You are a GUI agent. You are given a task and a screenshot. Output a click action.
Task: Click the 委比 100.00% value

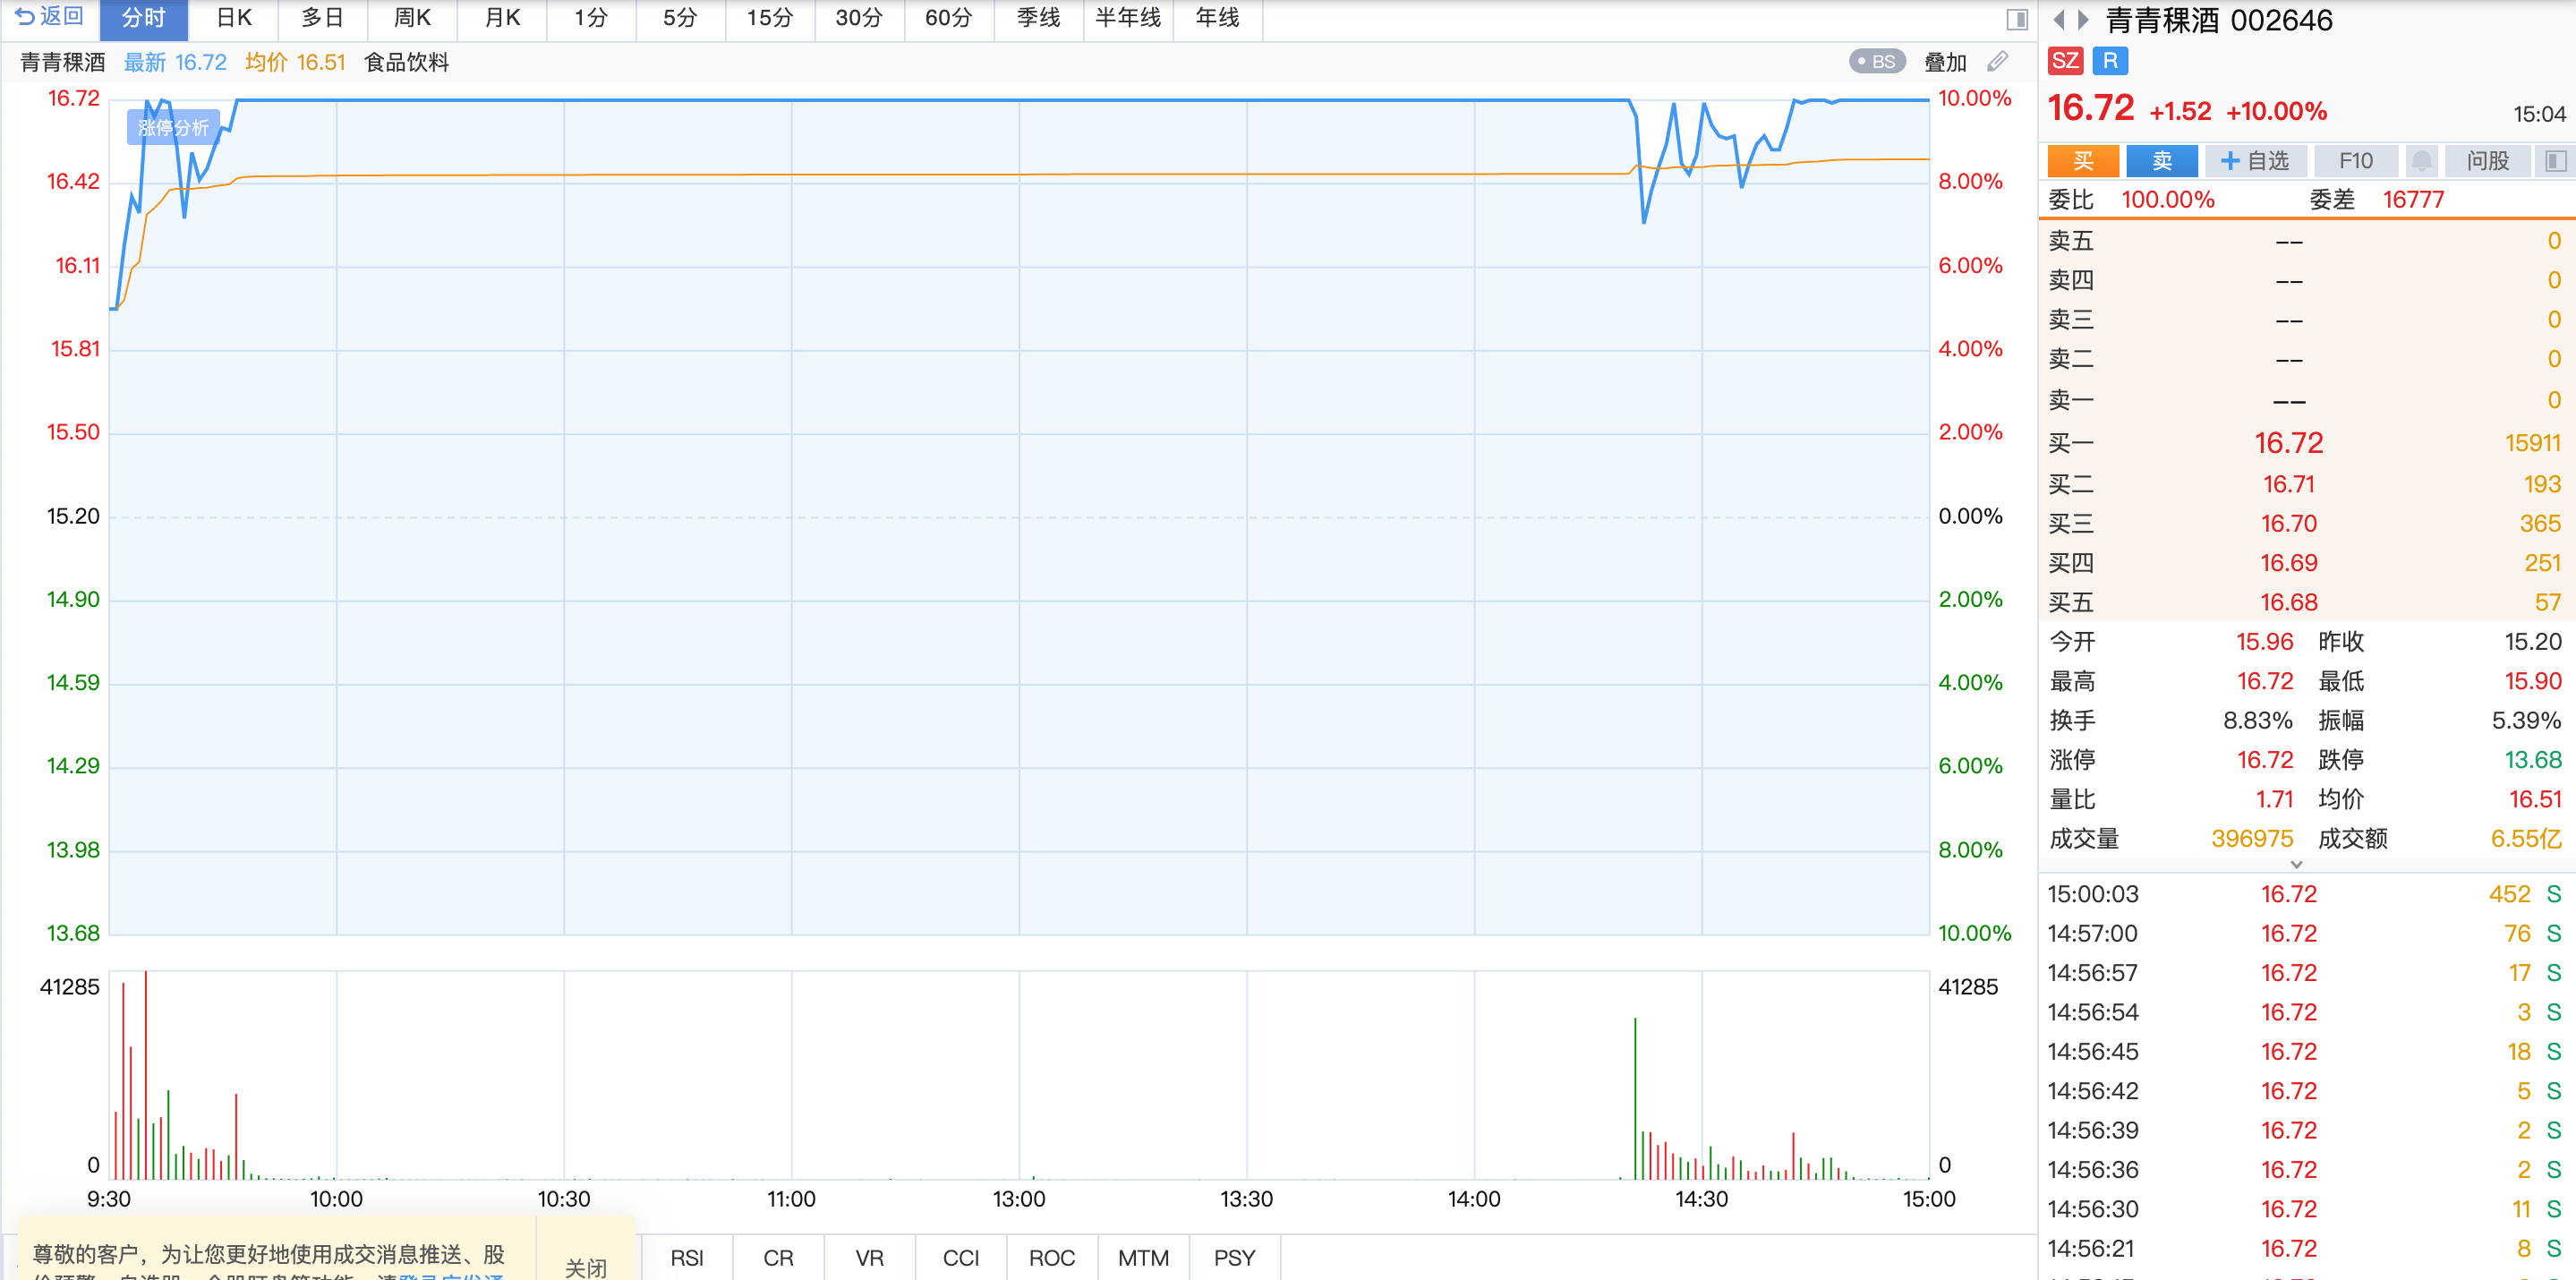(2168, 200)
